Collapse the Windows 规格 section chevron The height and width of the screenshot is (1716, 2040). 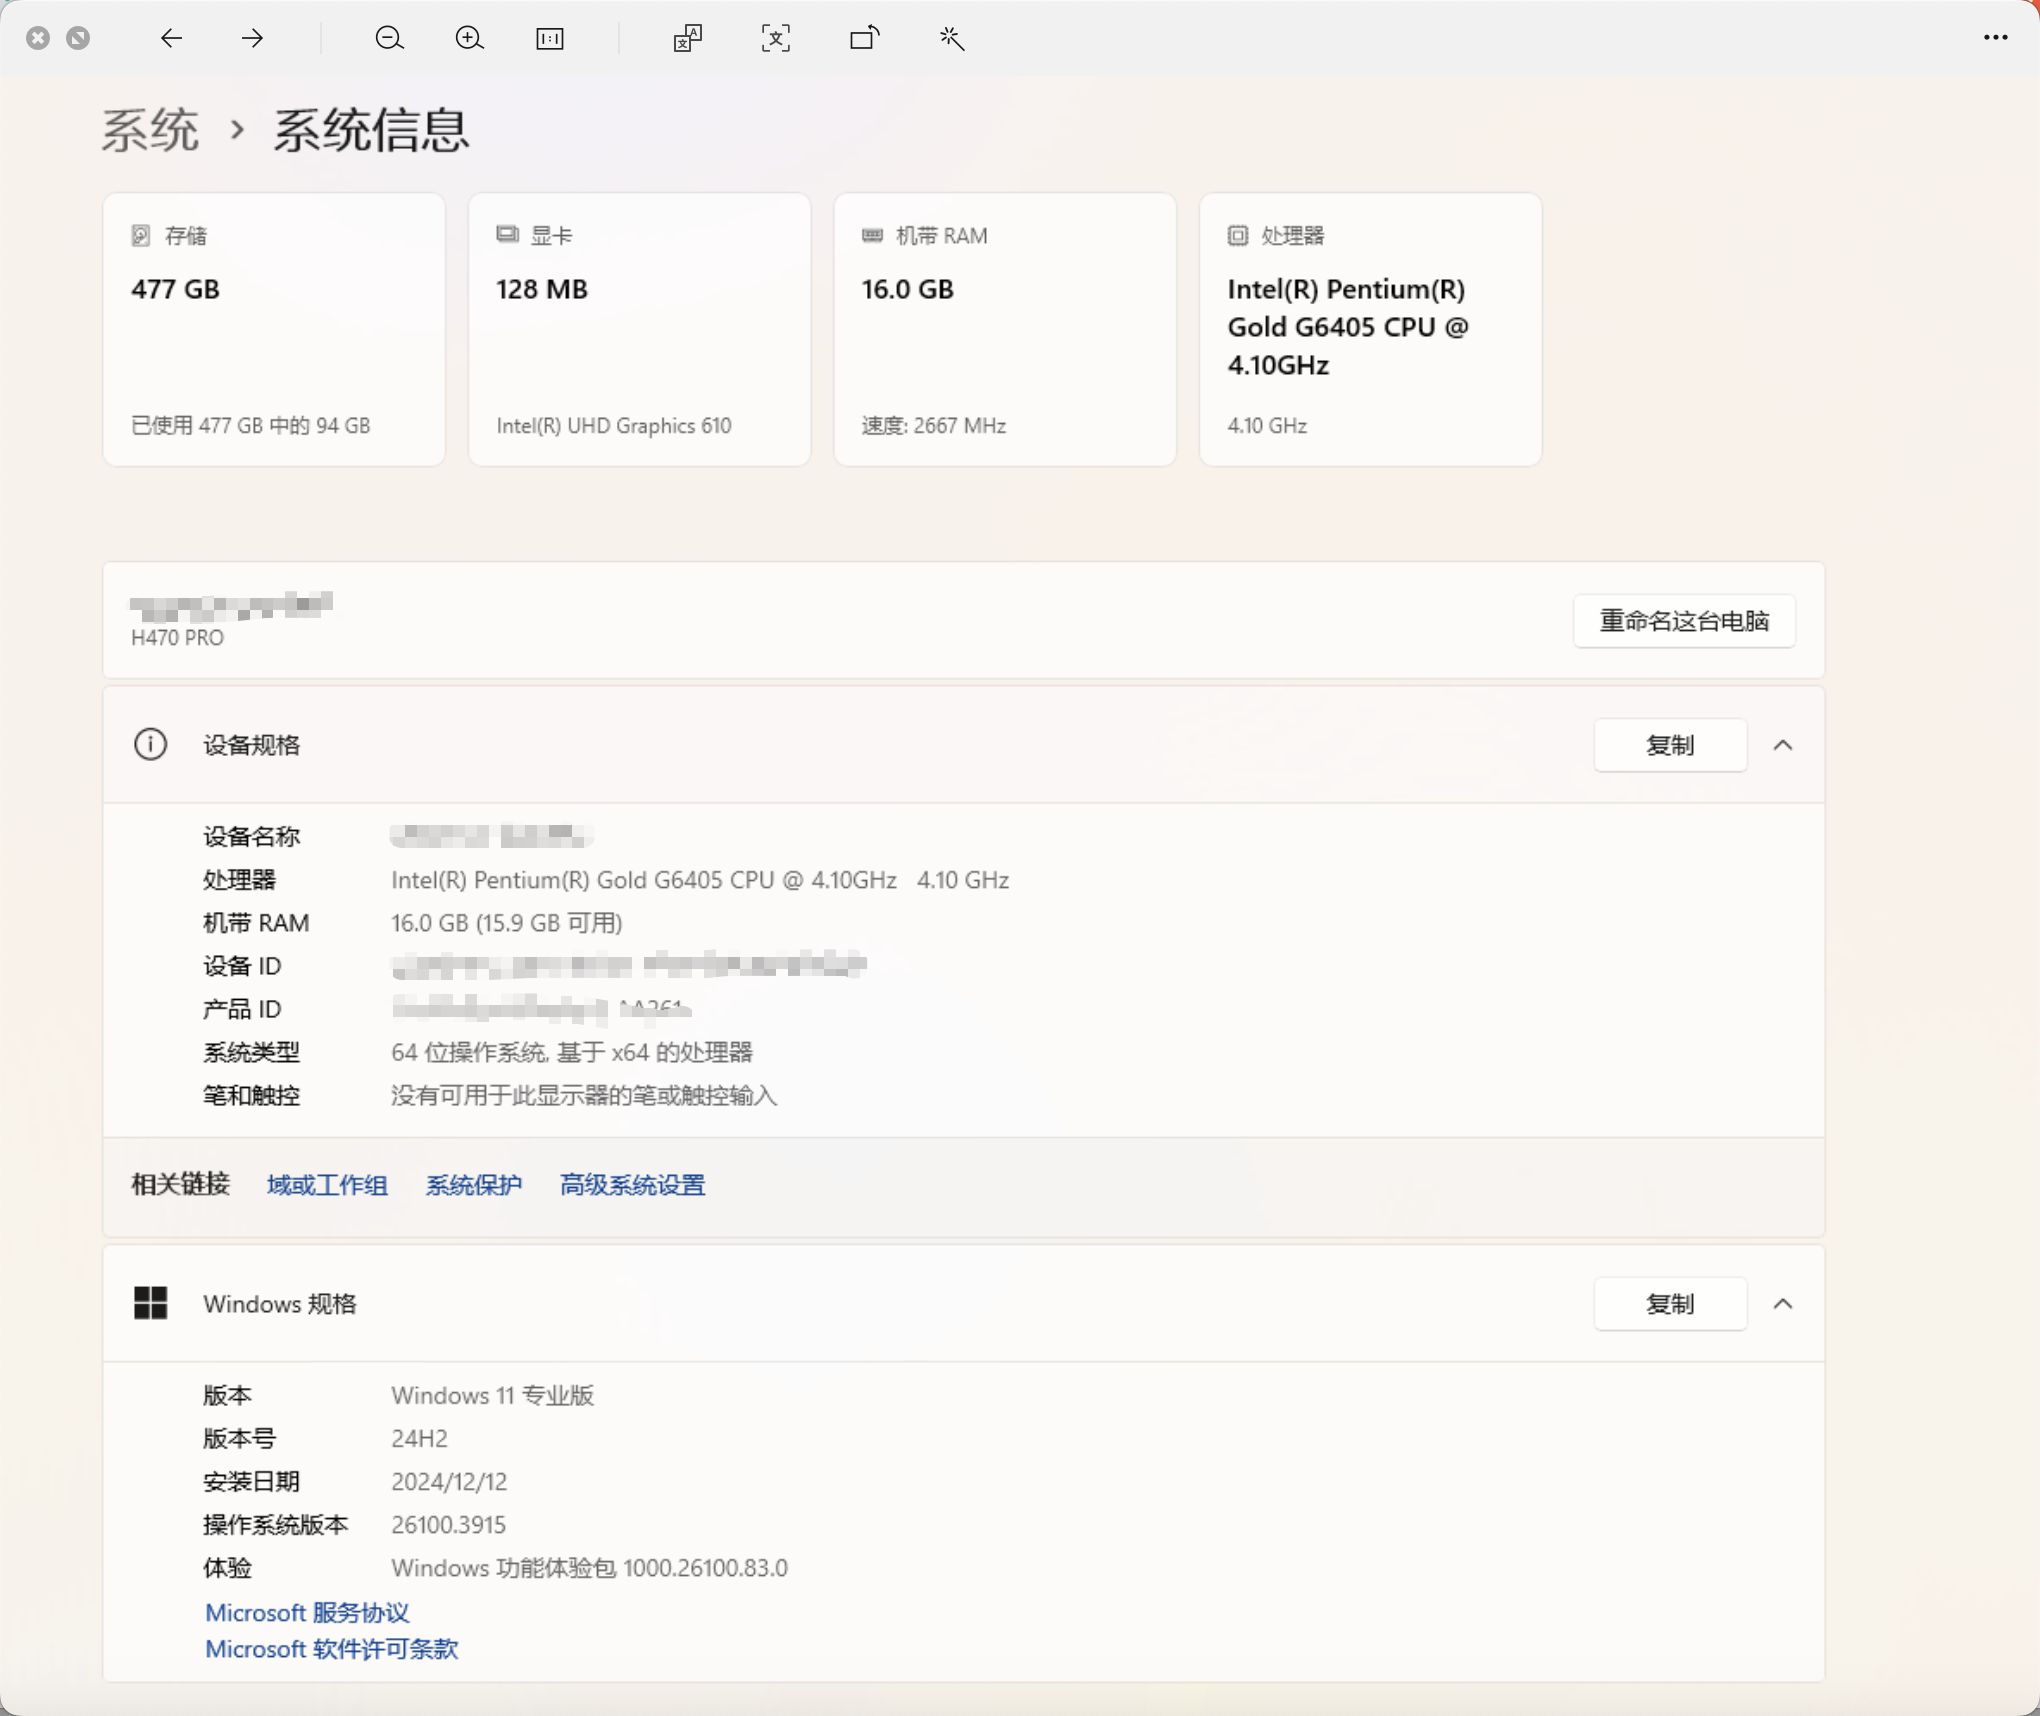click(x=1783, y=1304)
